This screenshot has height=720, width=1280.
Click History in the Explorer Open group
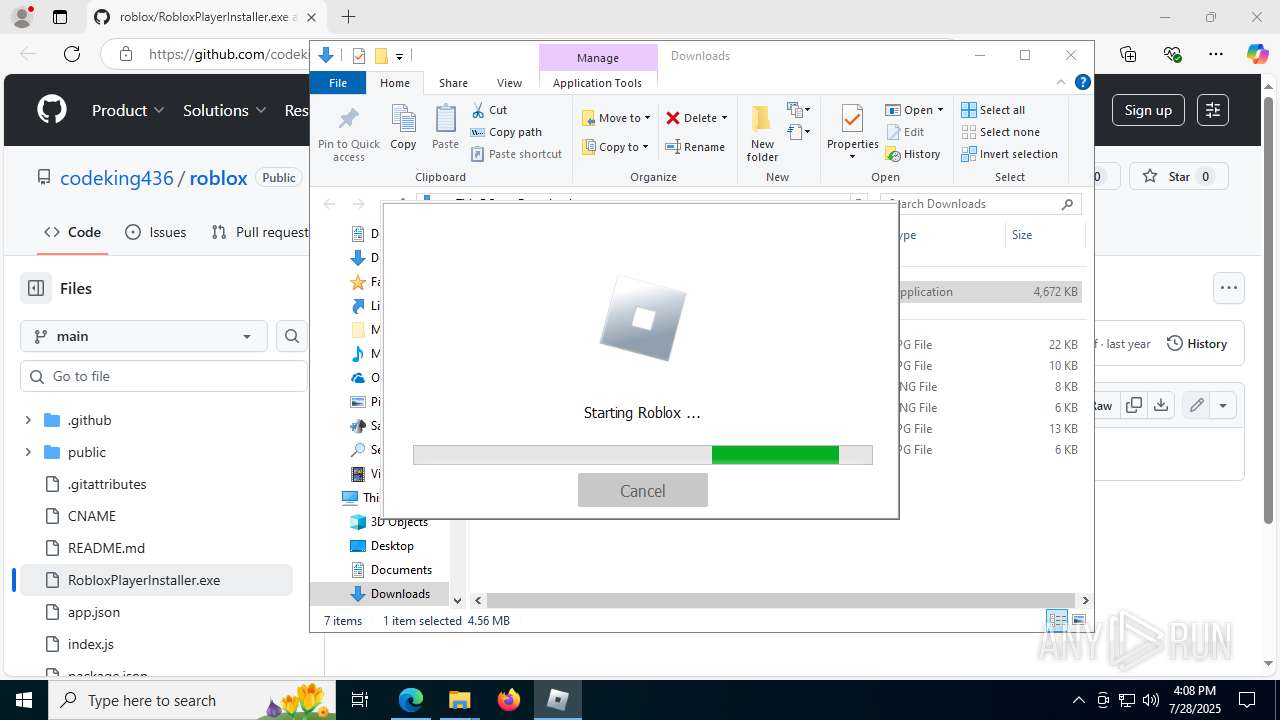[x=913, y=154]
